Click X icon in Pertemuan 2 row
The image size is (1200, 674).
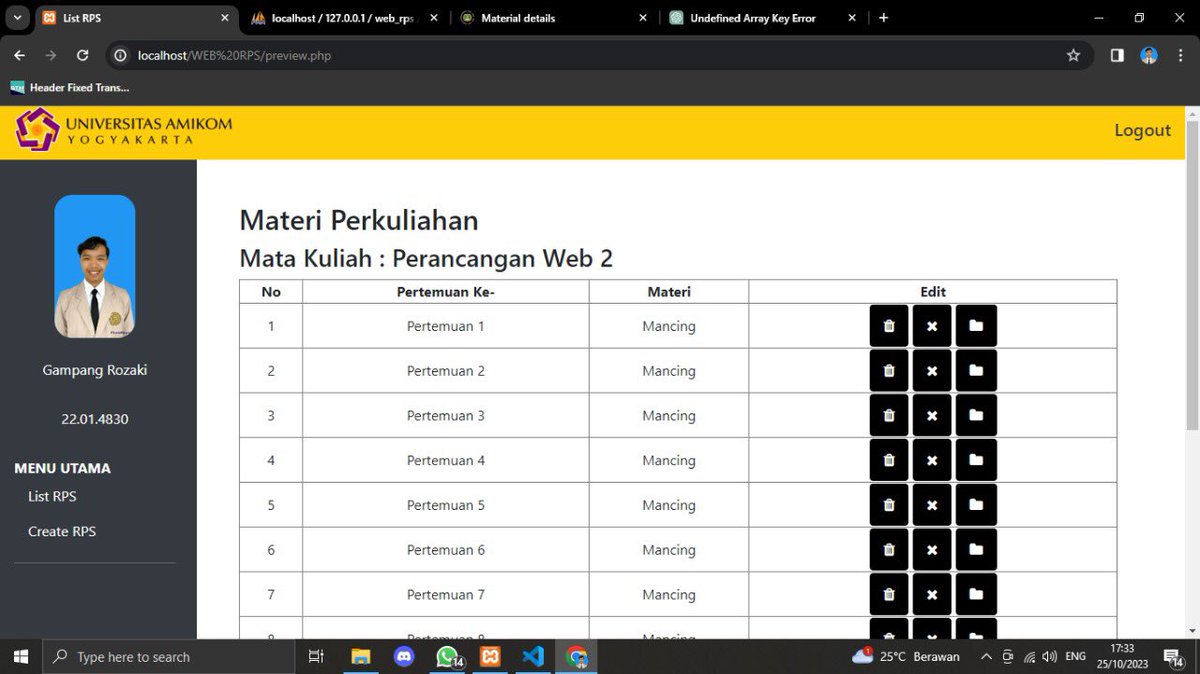(932, 371)
